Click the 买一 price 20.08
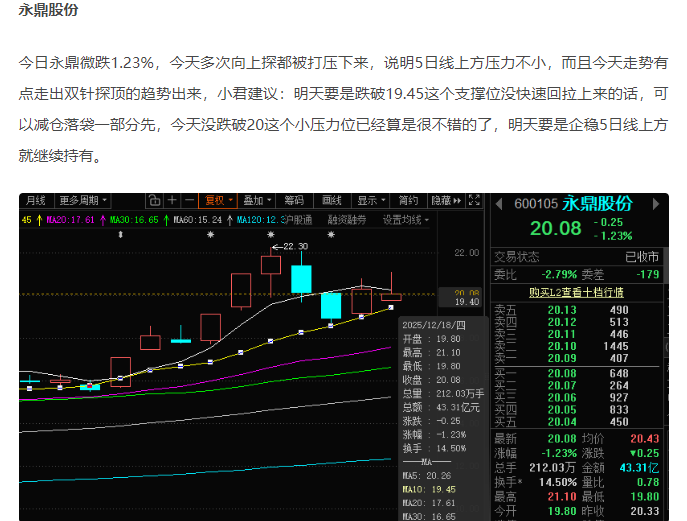This screenshot has height=521, width=687. click(x=562, y=373)
